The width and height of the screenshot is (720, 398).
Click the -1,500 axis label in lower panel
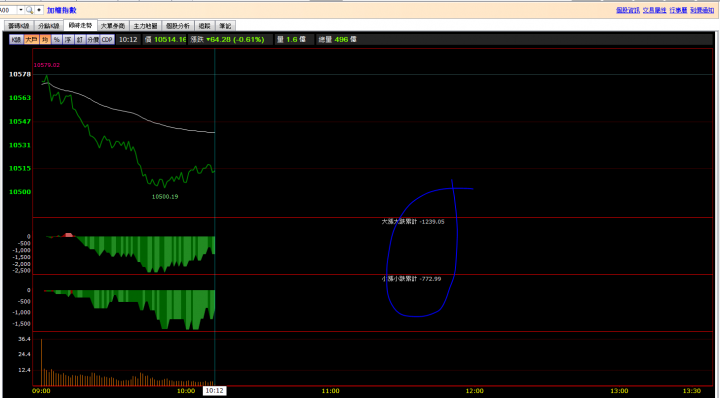(23, 324)
